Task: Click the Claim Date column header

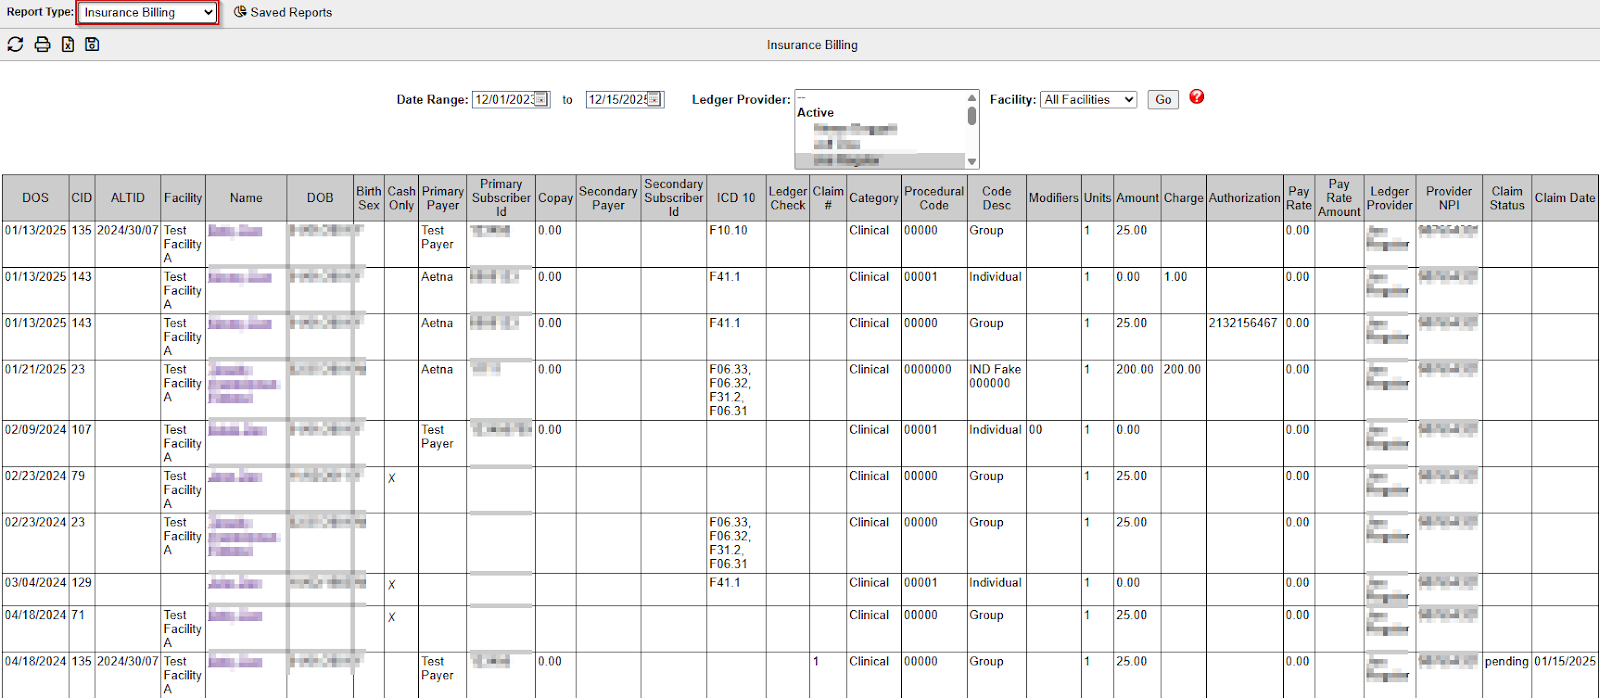Action: tap(1565, 198)
